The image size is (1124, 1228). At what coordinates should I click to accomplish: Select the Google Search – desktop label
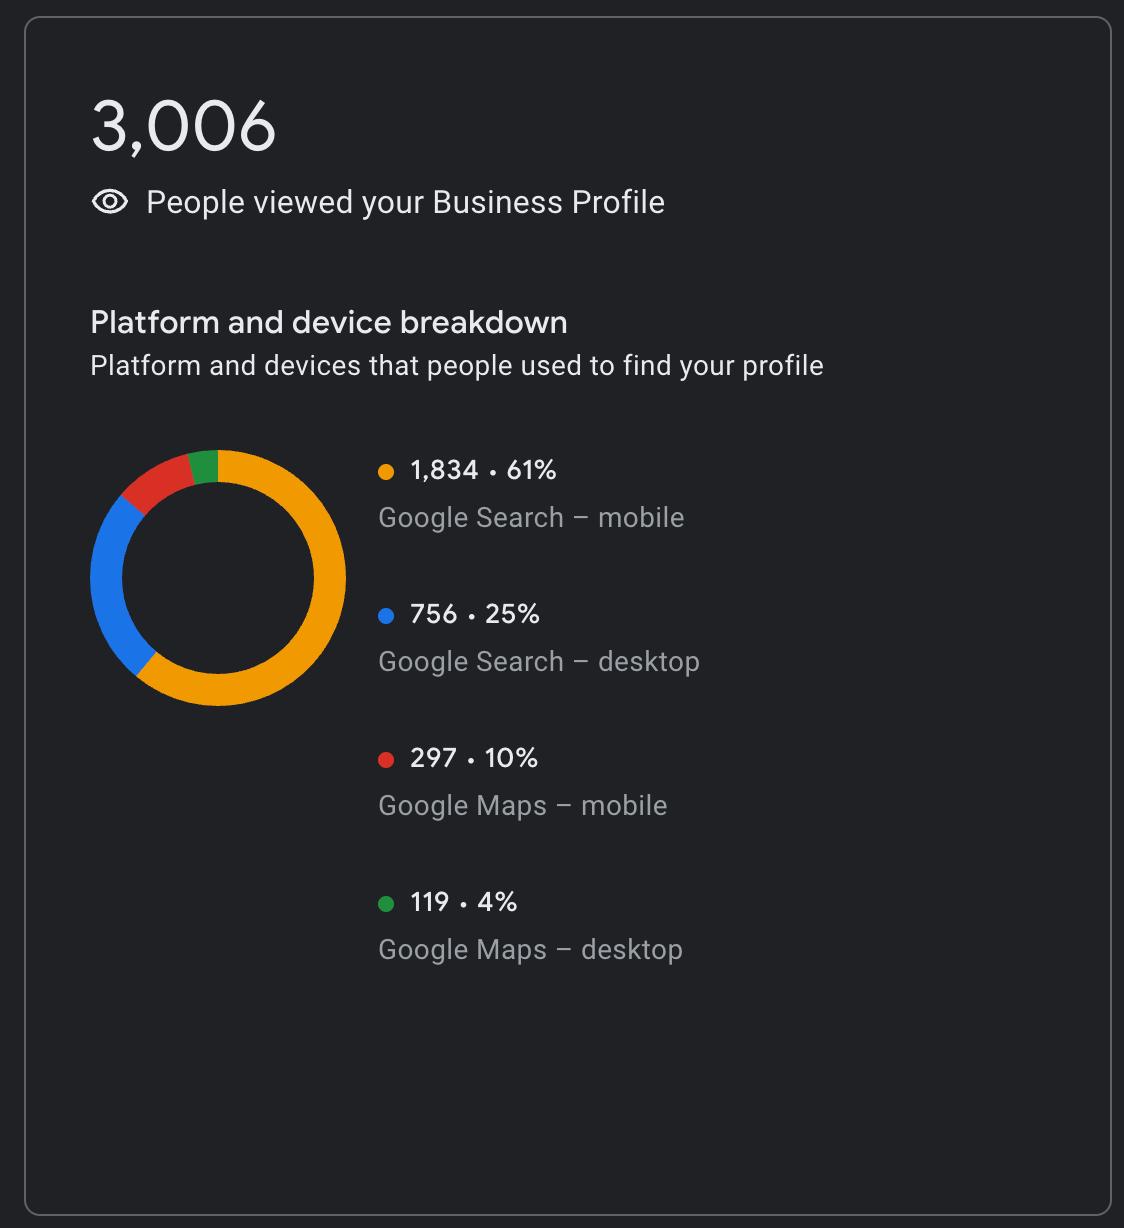[539, 662]
